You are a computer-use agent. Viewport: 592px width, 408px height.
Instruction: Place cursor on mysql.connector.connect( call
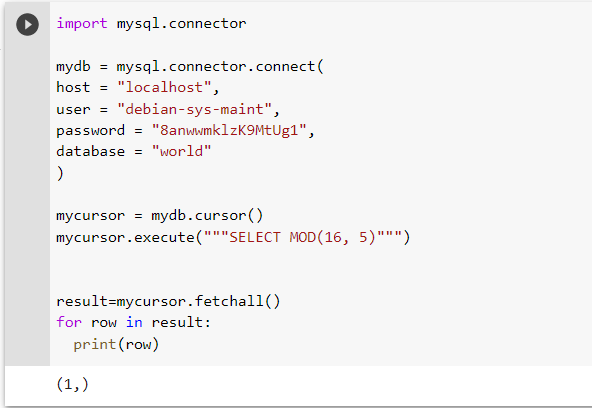point(220,67)
